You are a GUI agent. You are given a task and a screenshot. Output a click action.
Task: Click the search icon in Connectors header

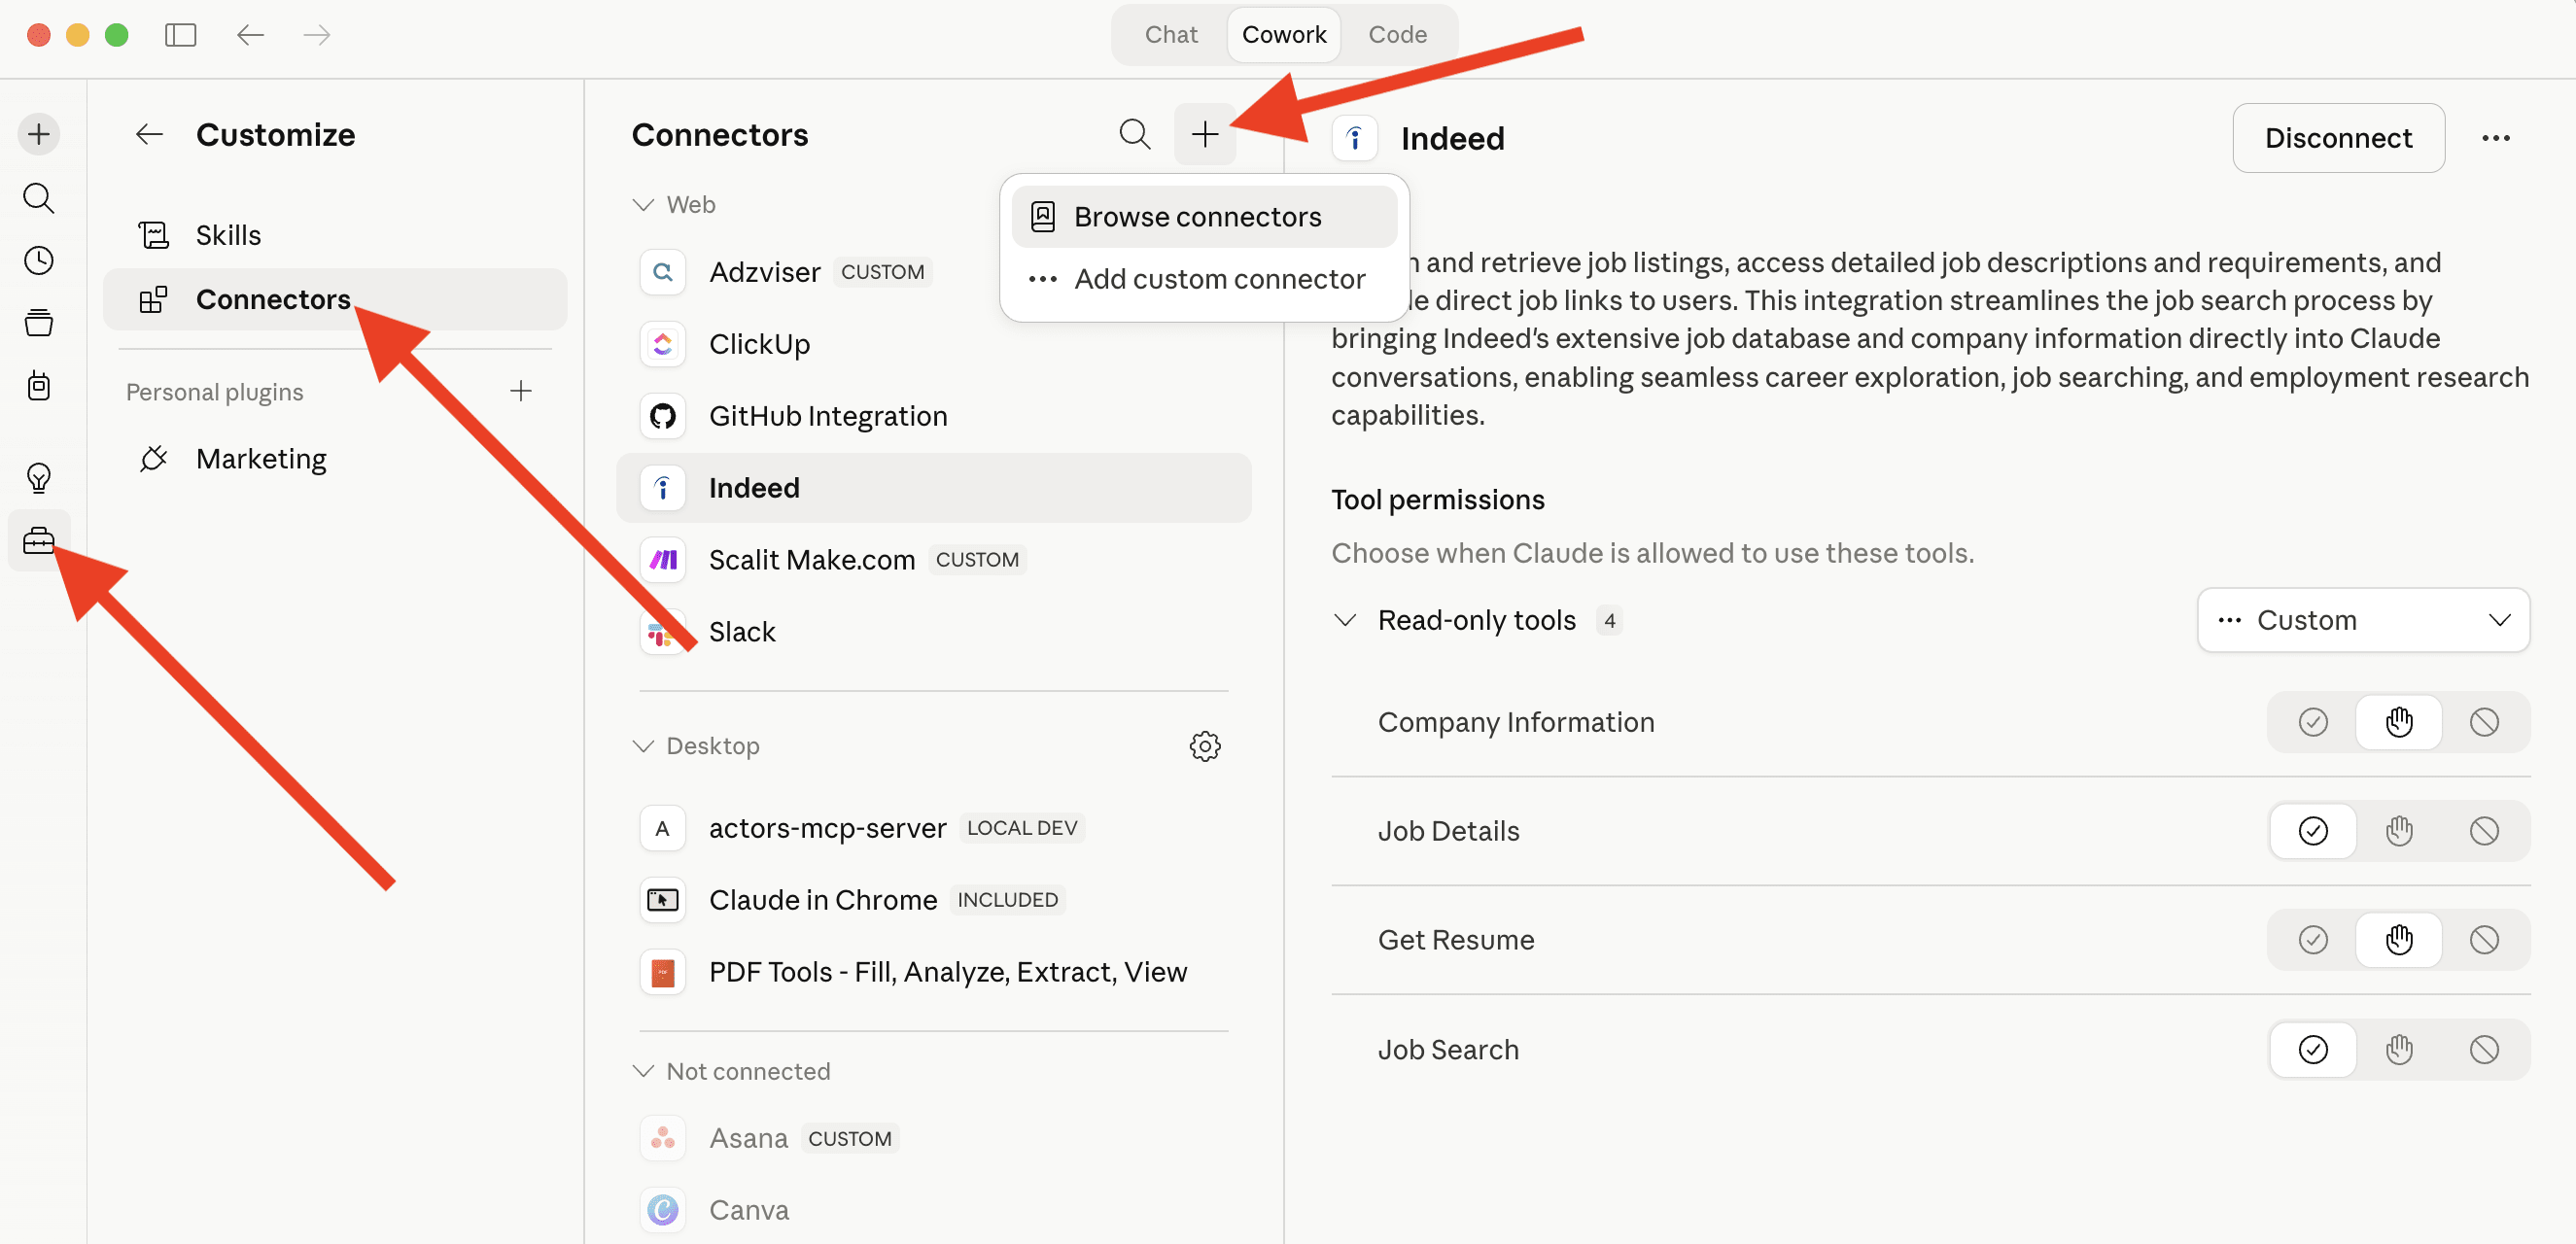1134,134
